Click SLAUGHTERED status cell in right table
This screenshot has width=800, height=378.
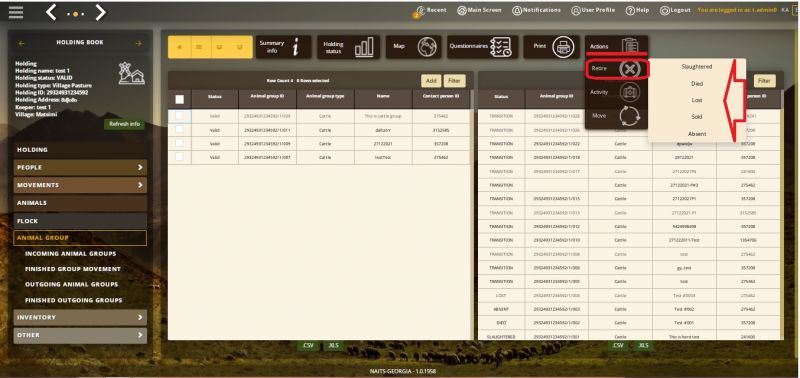[x=501, y=337]
